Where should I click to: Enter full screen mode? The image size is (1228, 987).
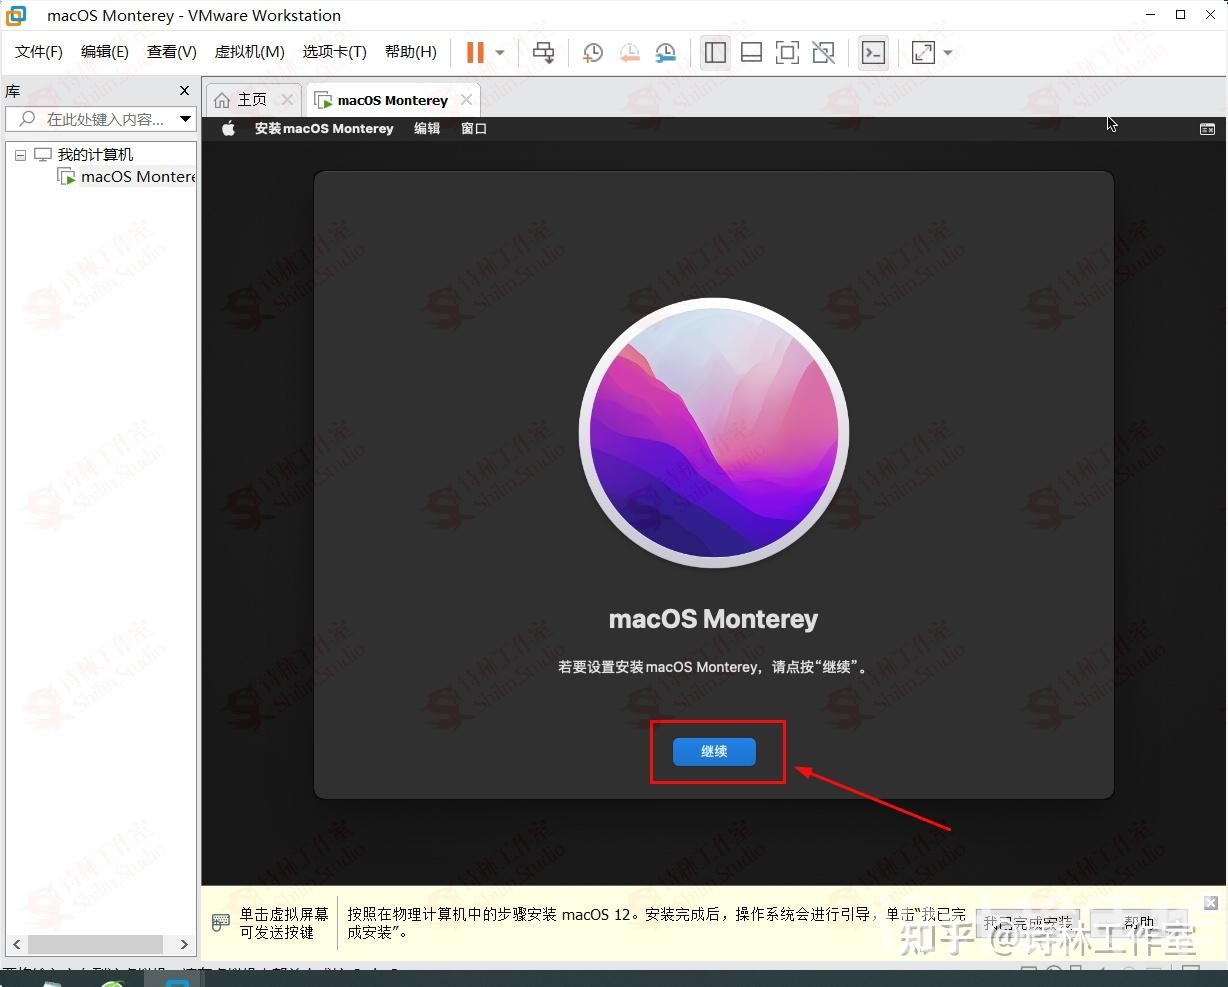pyautogui.click(x=921, y=52)
